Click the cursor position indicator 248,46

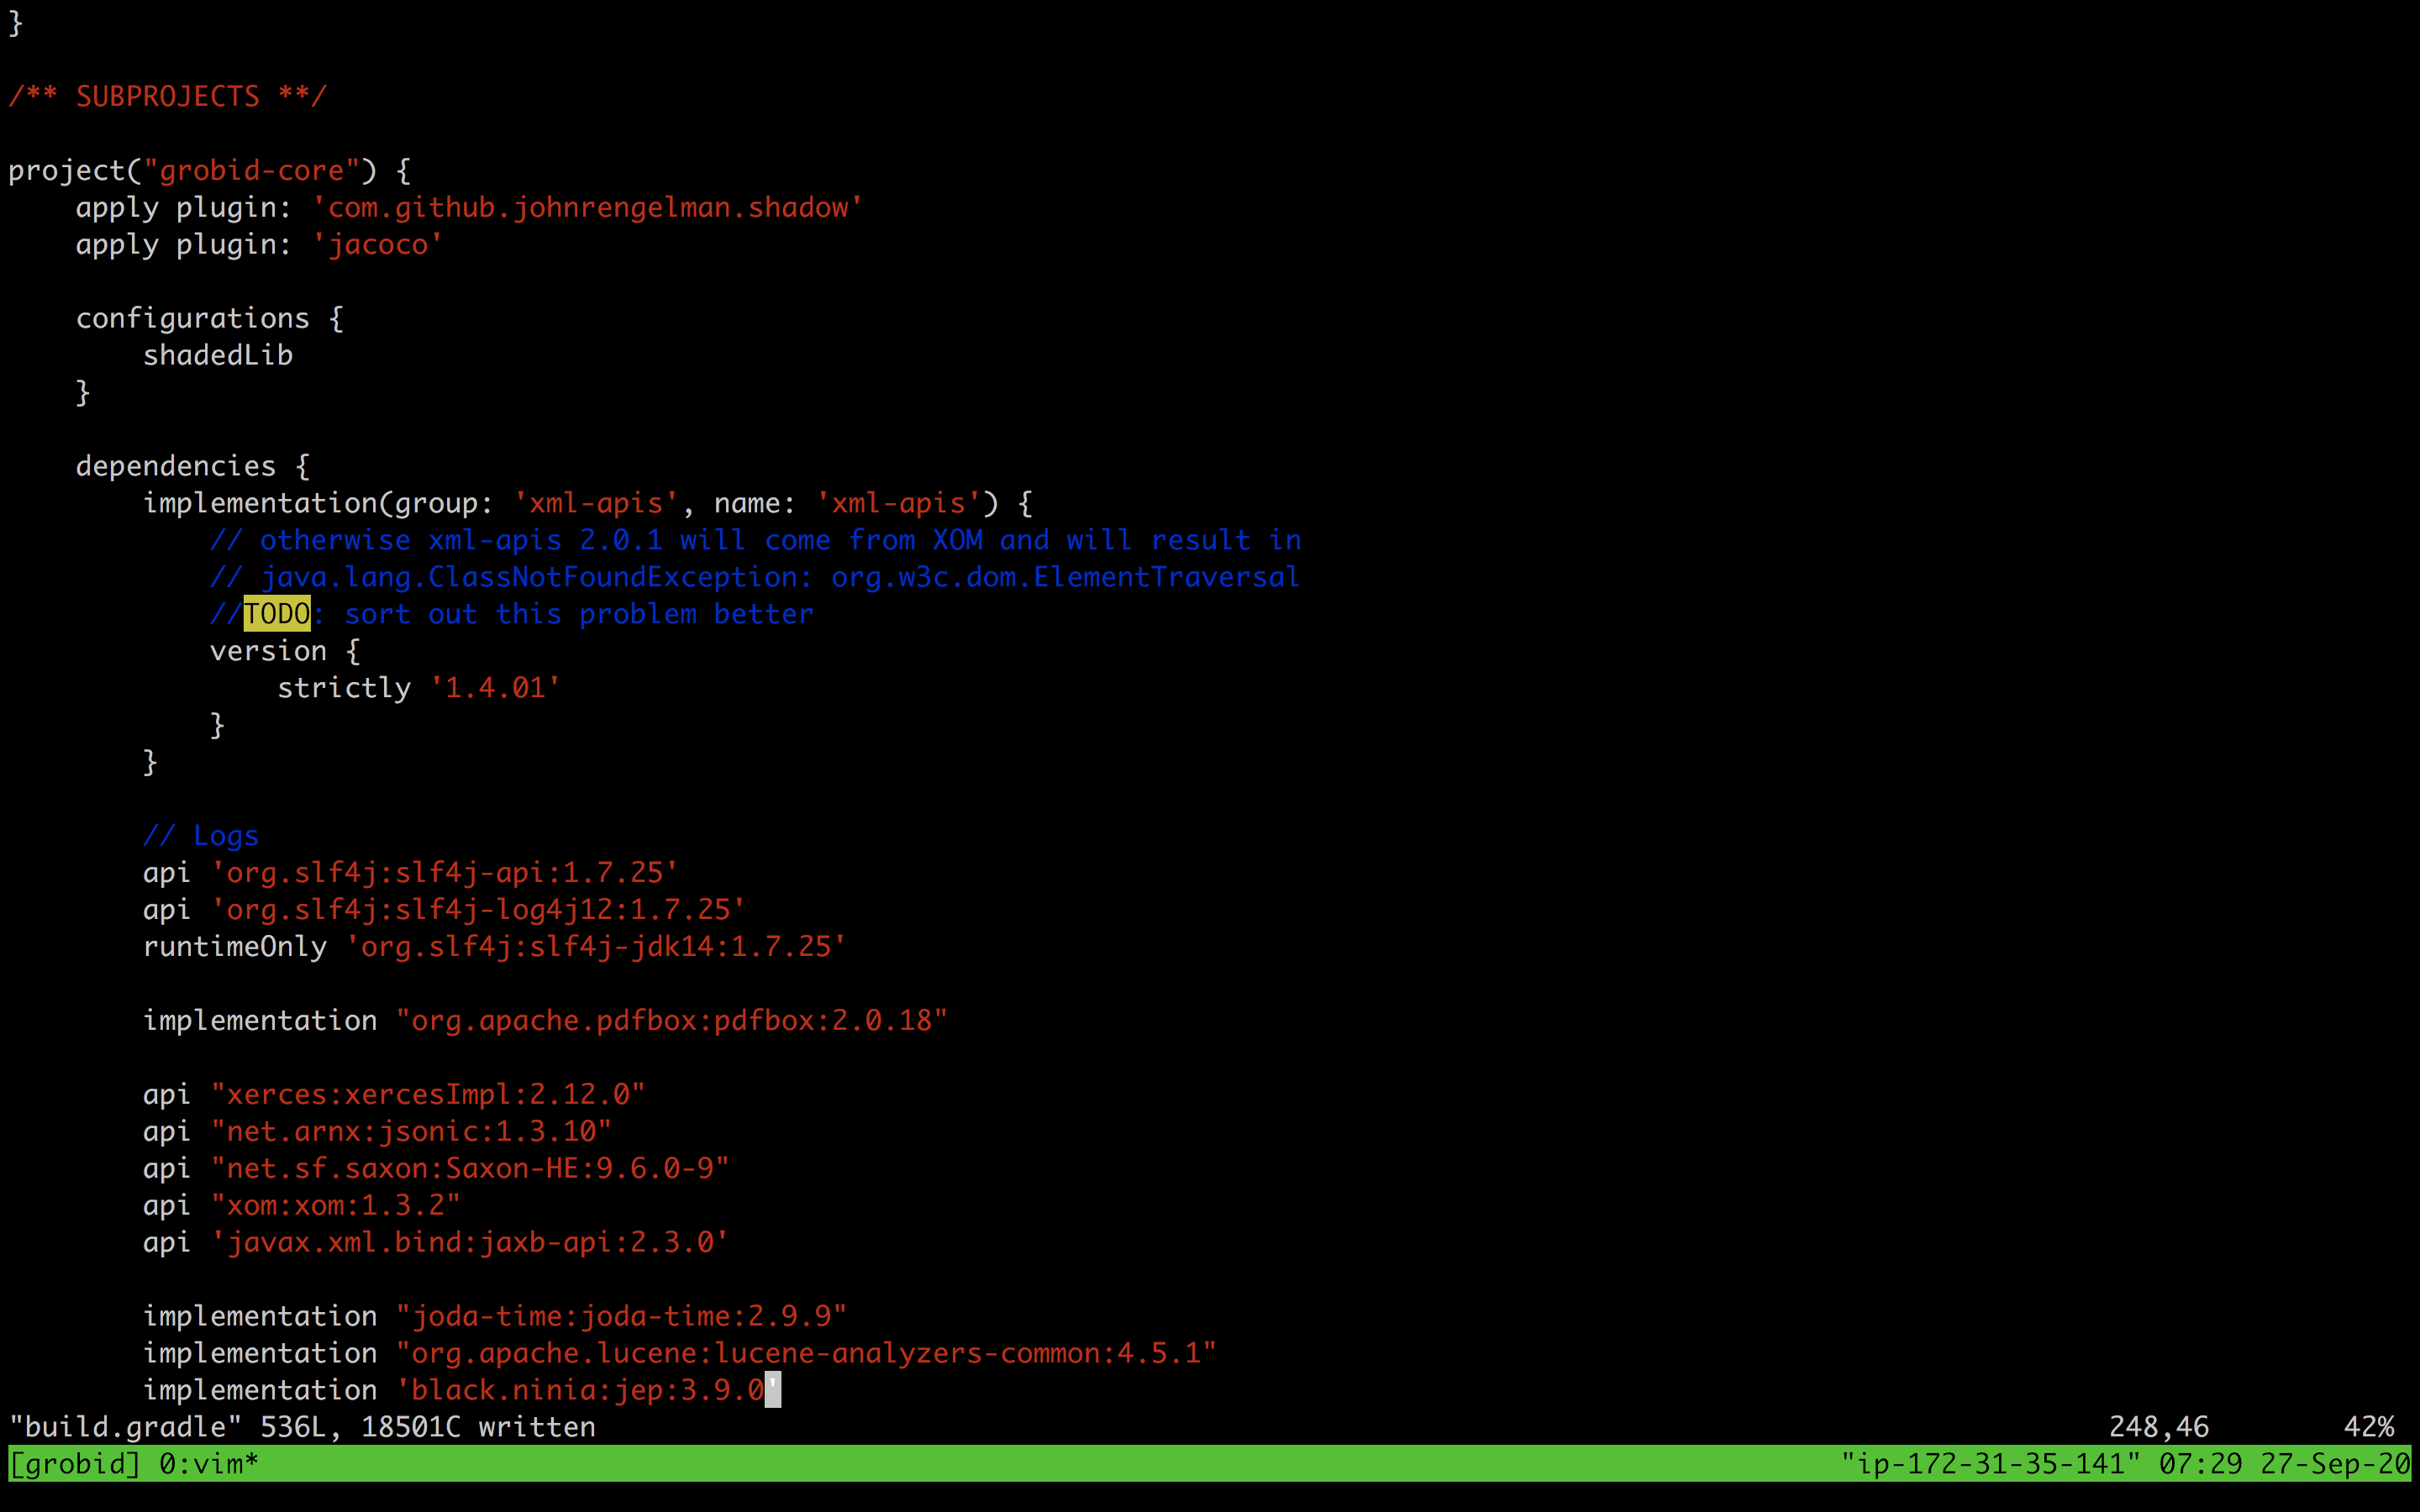click(x=2160, y=1427)
